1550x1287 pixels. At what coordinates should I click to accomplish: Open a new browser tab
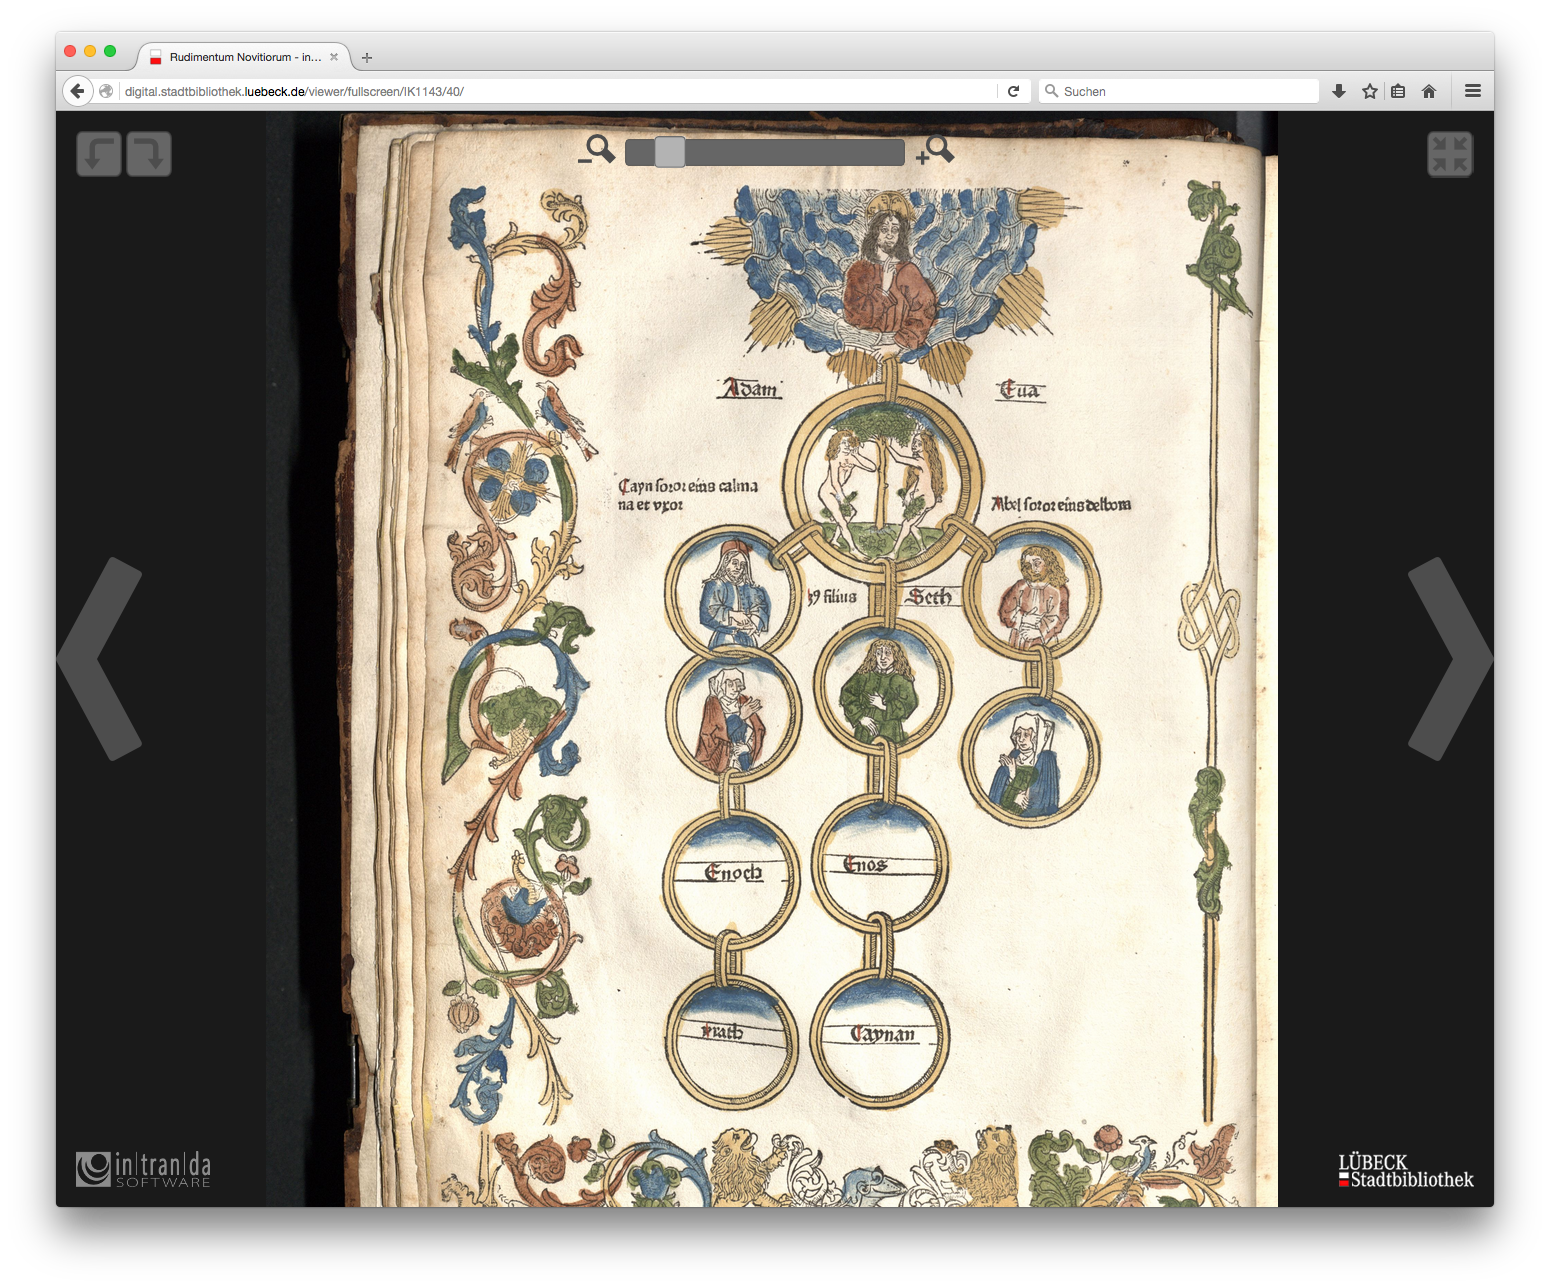point(367,57)
